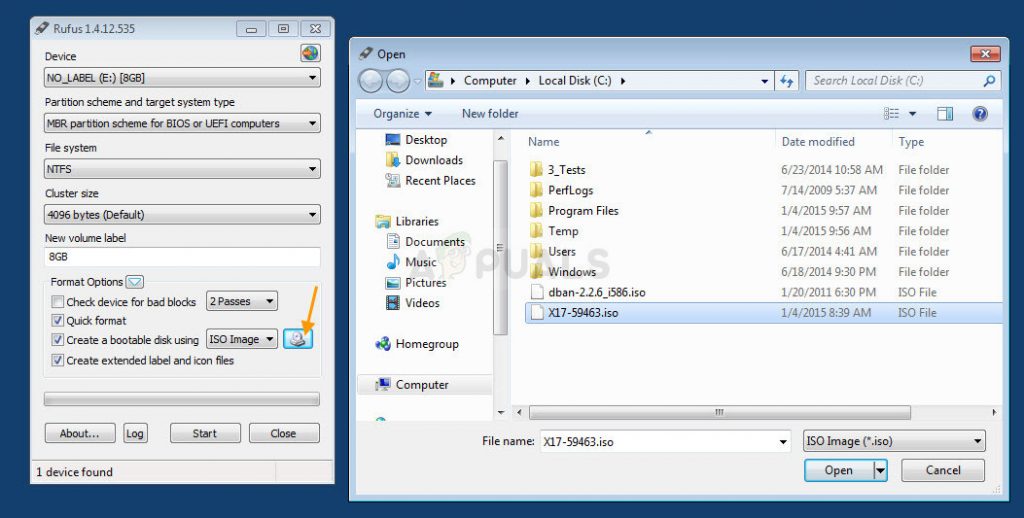Toggle Create extended label and icon files
Image resolution: width=1024 pixels, height=518 pixels.
pos(57,361)
